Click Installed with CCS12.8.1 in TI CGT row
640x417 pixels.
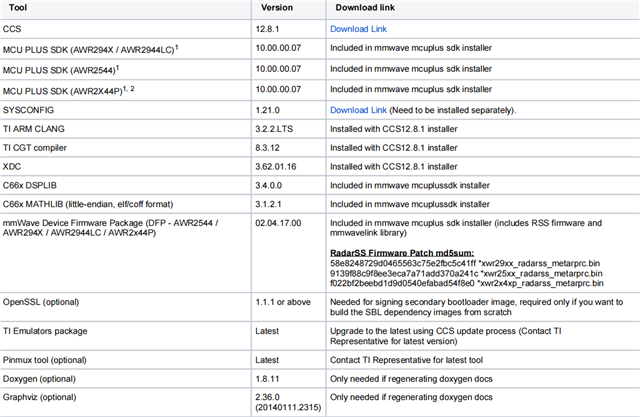click(393, 148)
